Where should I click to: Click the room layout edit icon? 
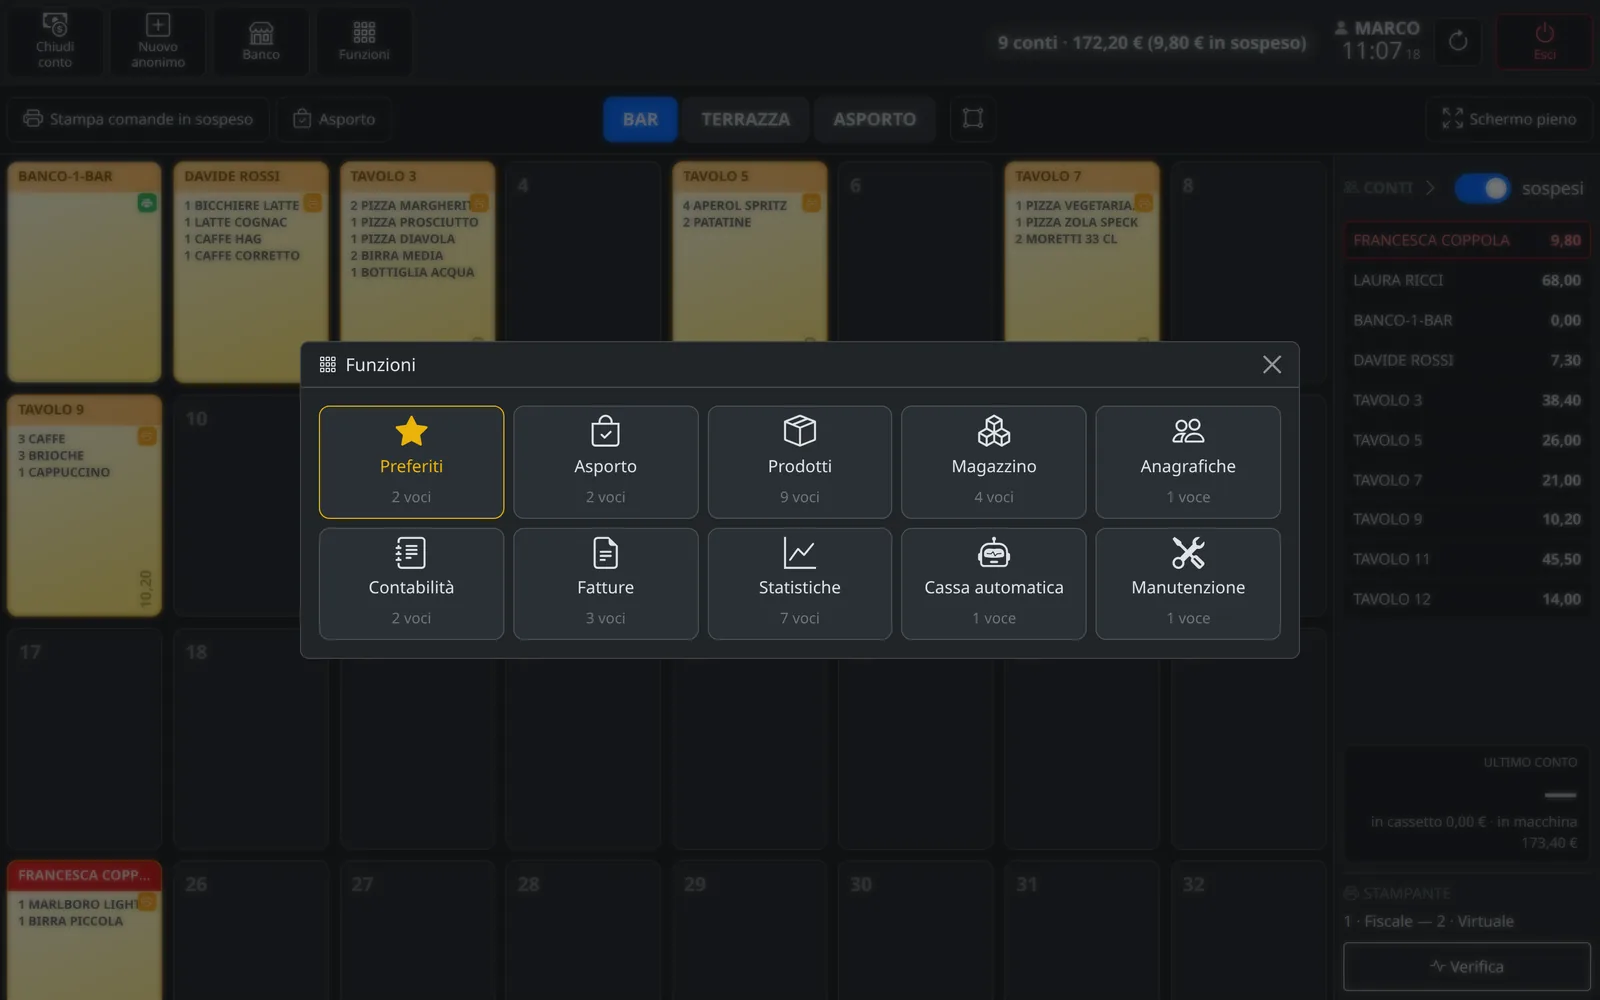[972, 119]
